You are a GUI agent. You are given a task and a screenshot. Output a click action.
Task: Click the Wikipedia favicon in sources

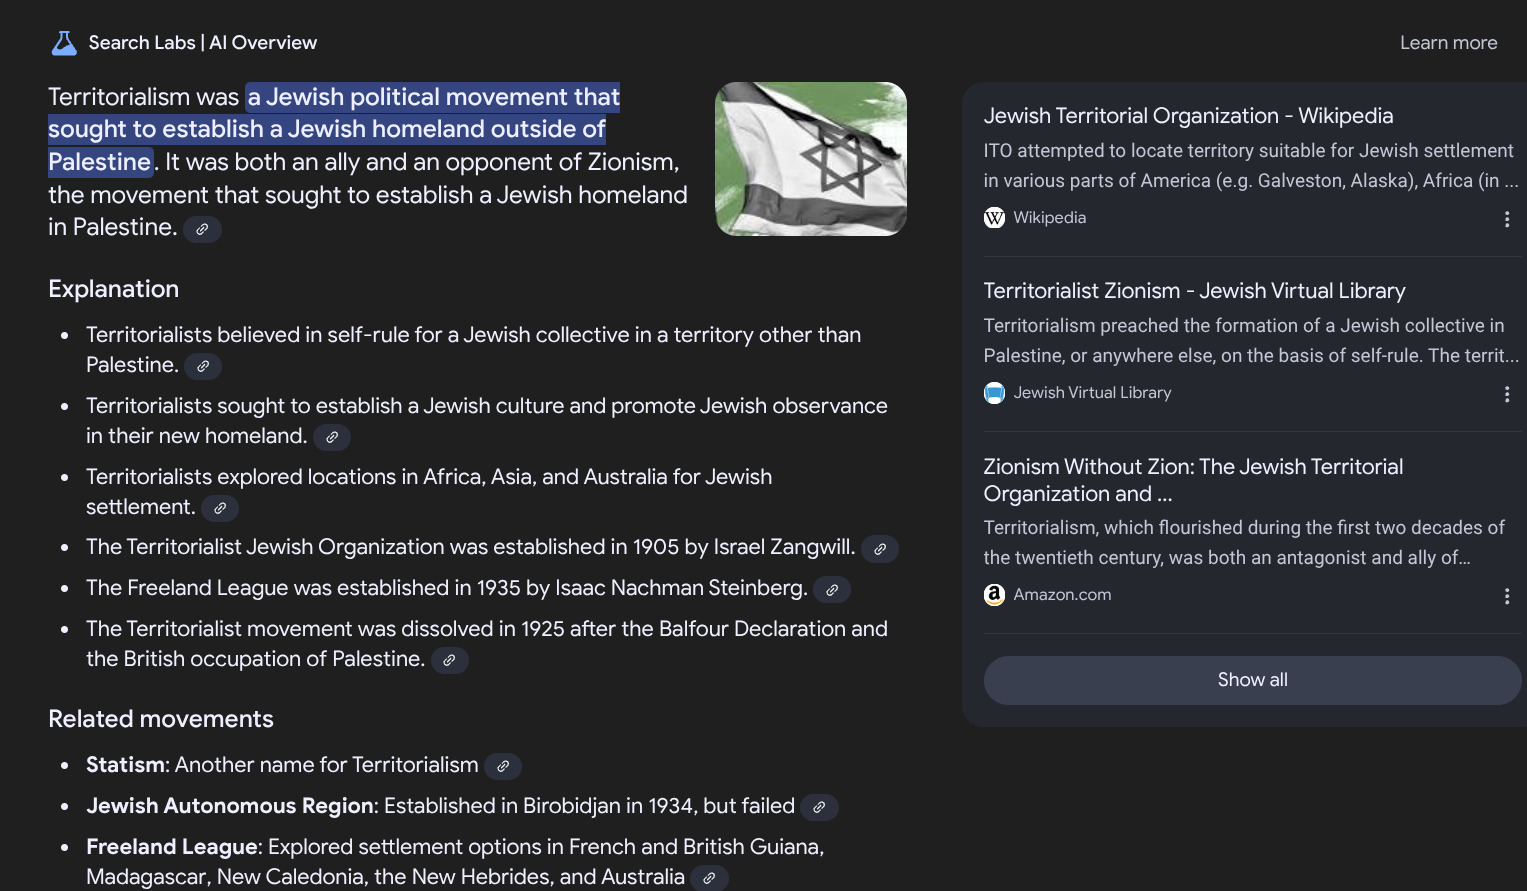pos(994,218)
